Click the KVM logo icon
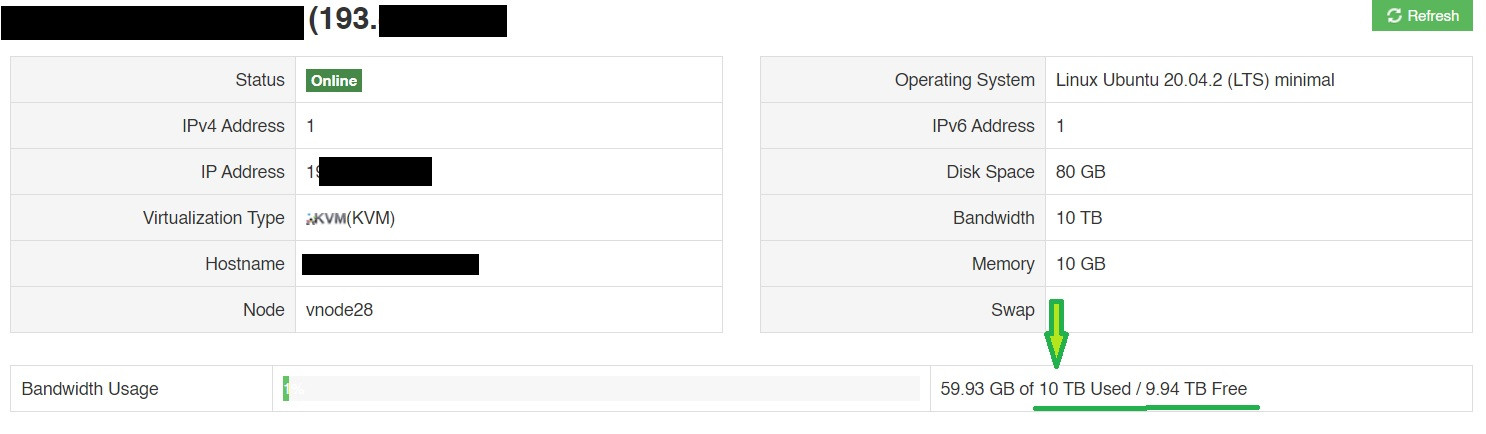1486x434 pixels. tap(326, 218)
